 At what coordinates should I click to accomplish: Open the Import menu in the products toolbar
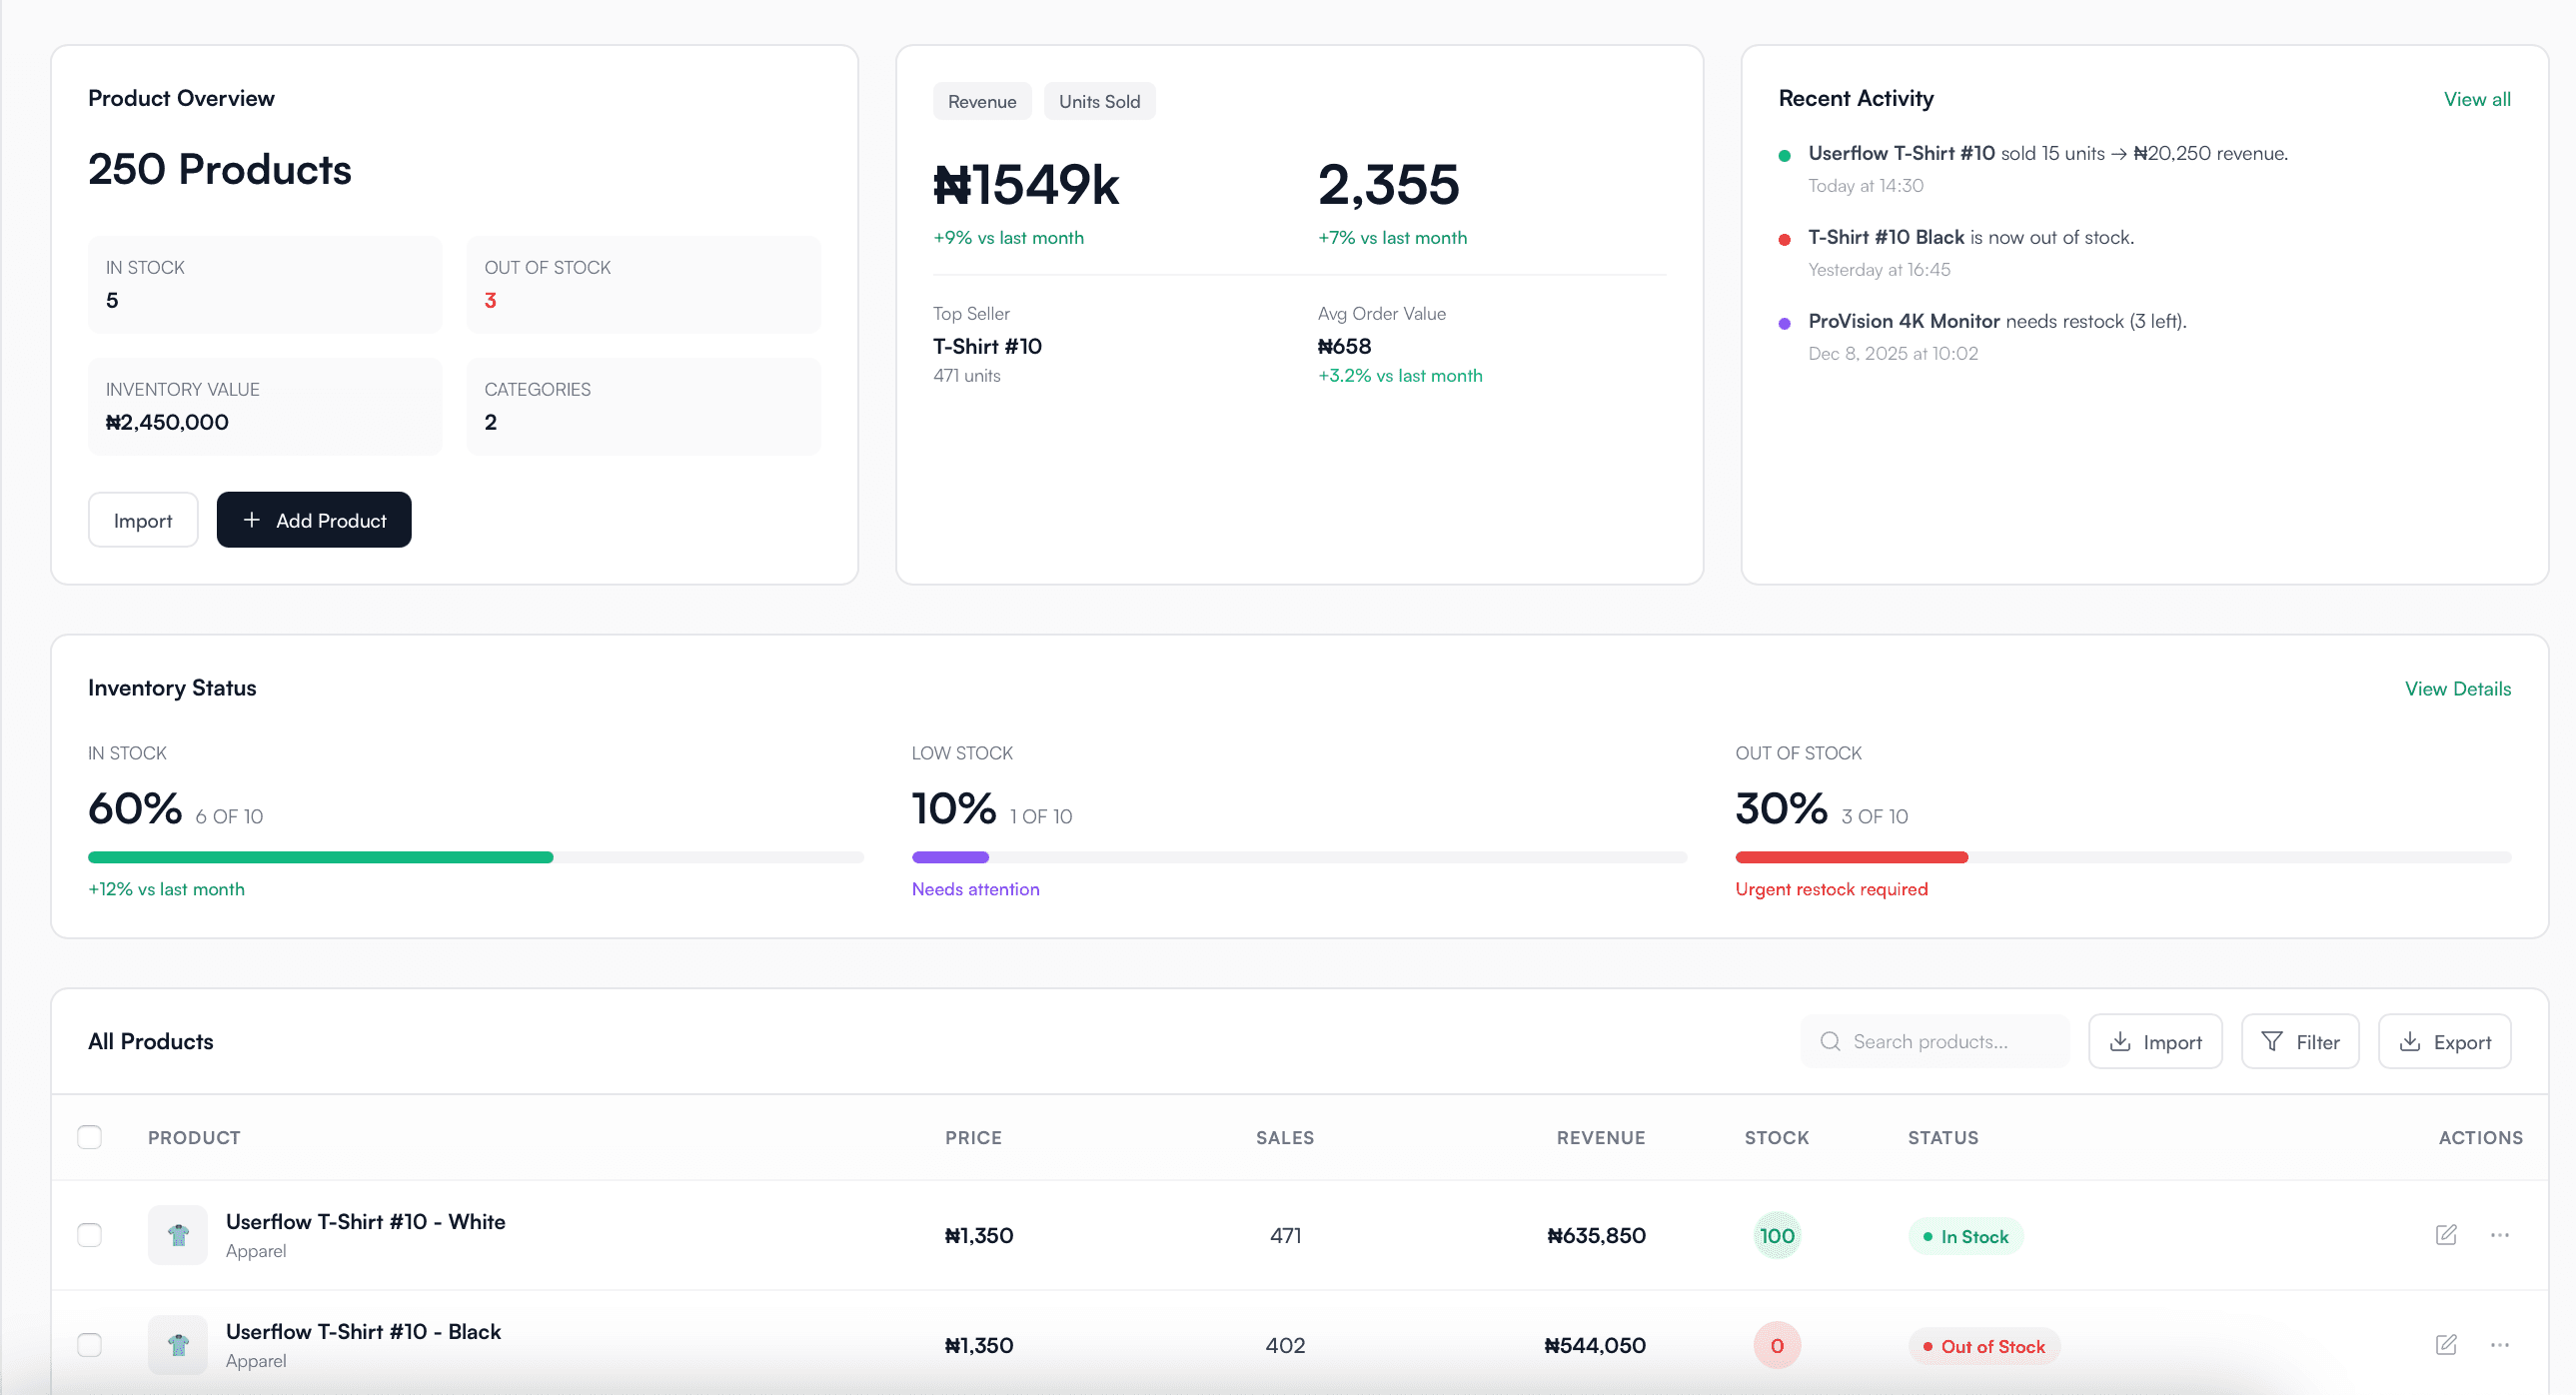2155,1041
